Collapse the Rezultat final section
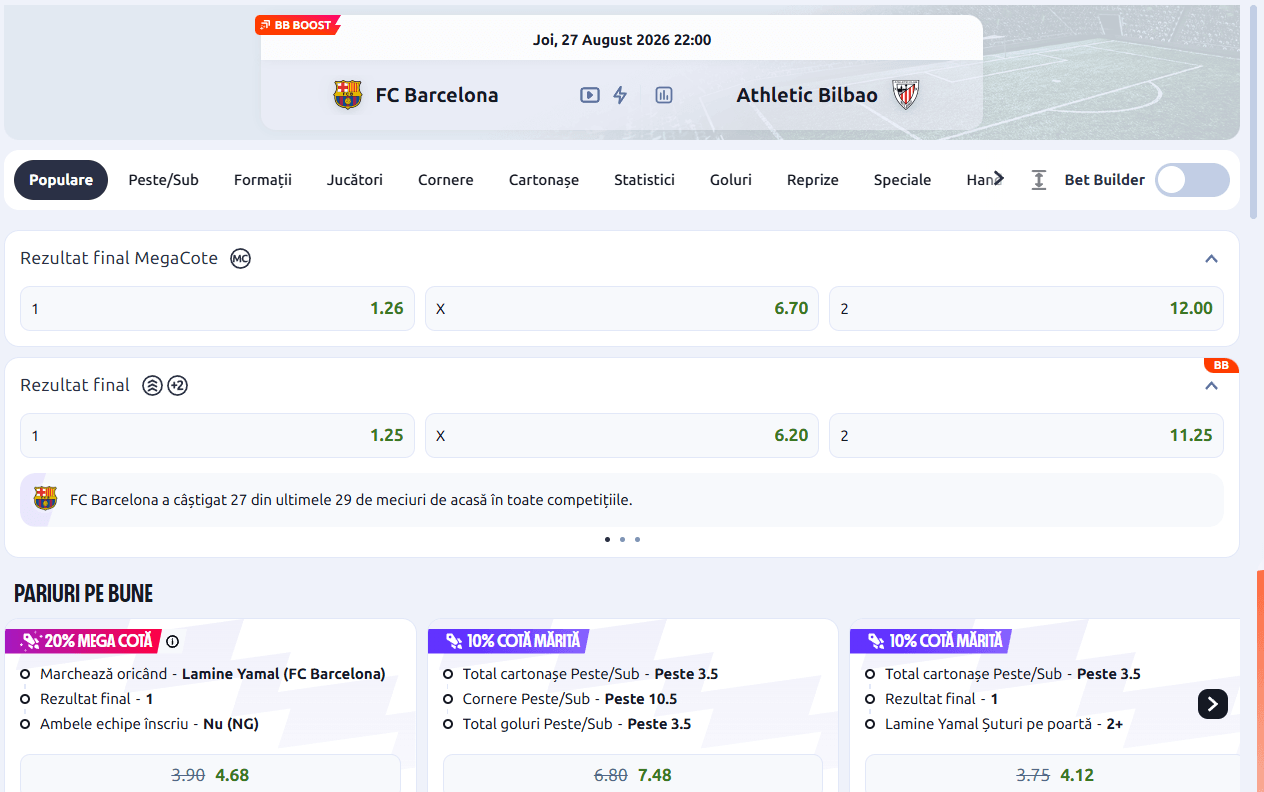This screenshot has width=1264, height=792. [x=1211, y=386]
